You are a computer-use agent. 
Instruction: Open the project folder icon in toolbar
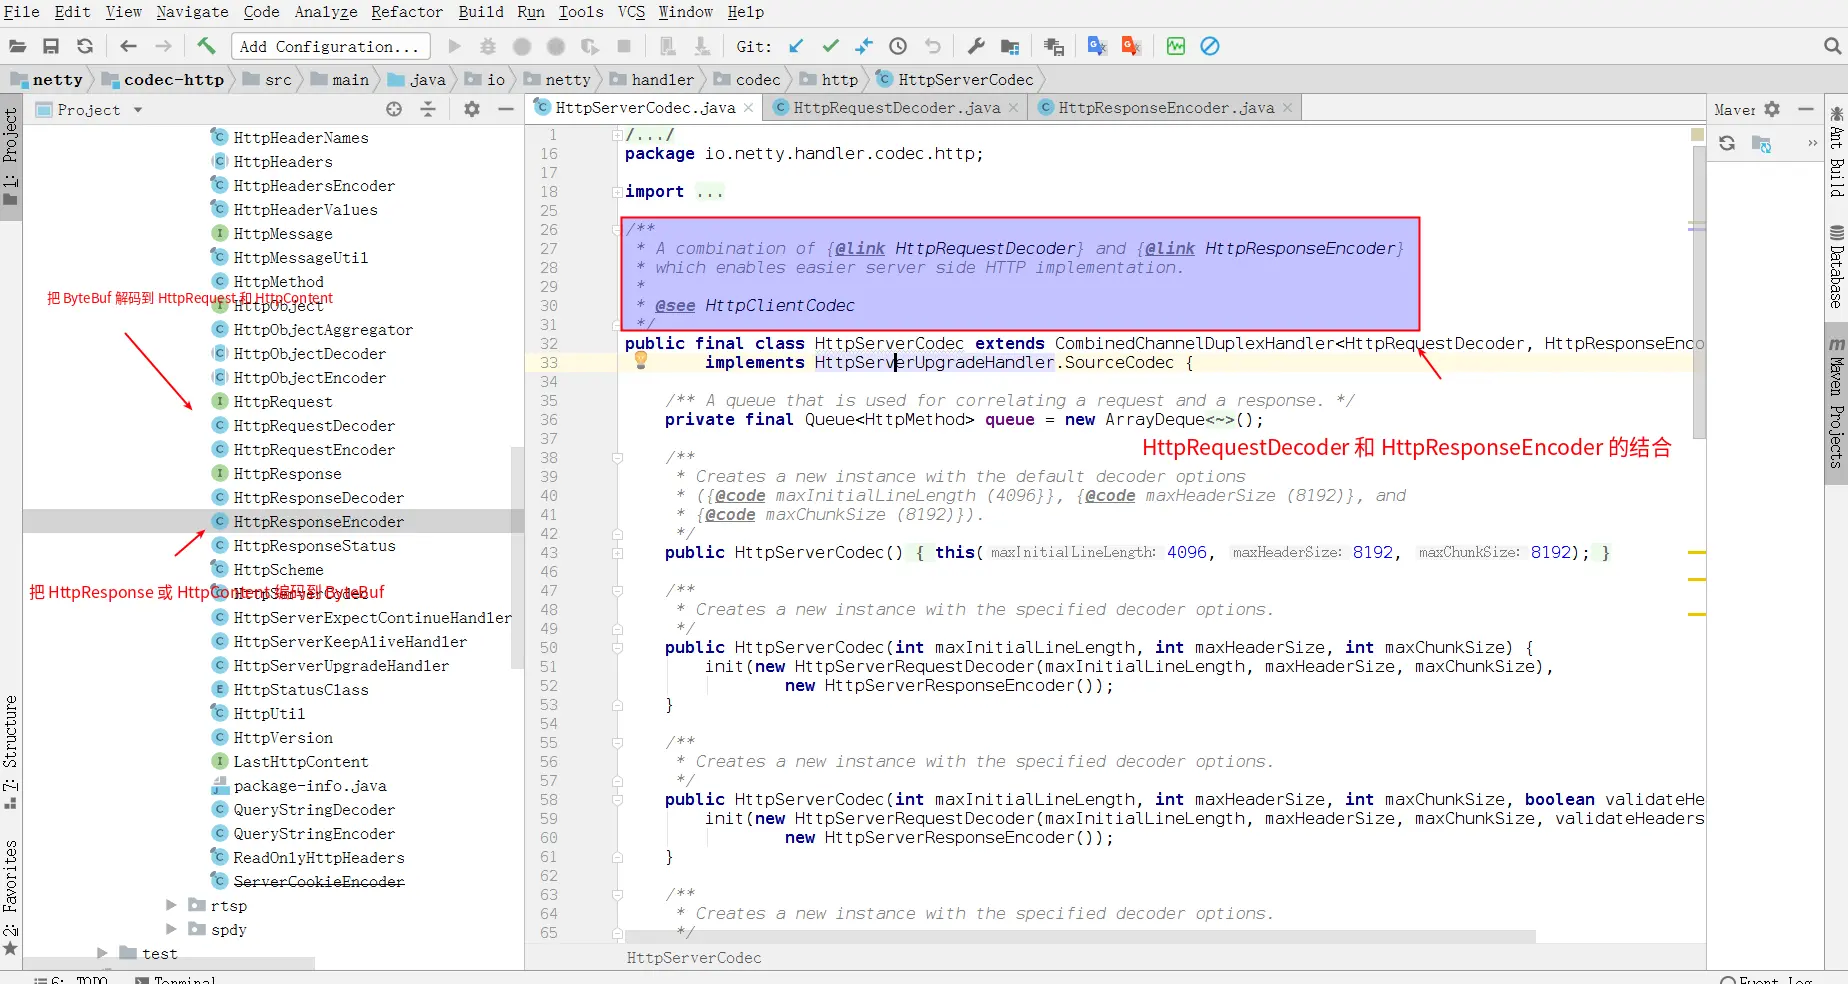coord(17,46)
